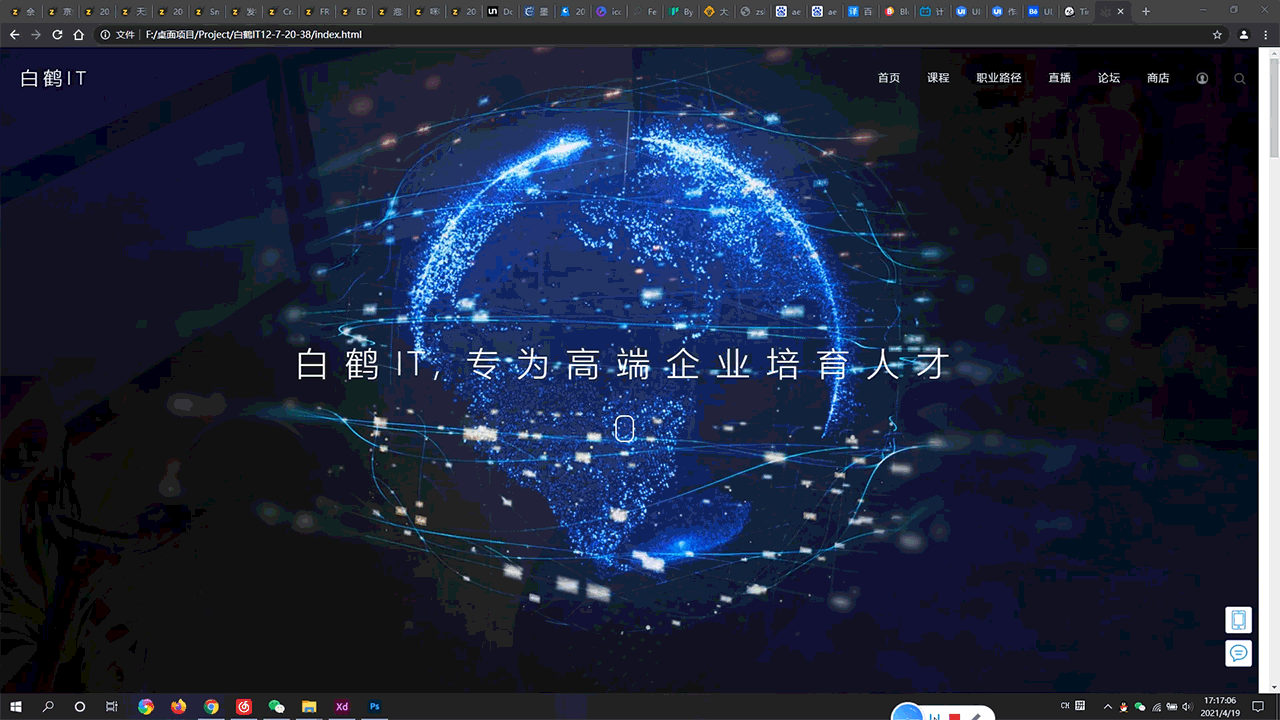Image resolution: width=1280 pixels, height=720 pixels.
Task: Toggle the bookmark star in the address bar
Action: [1217, 34]
